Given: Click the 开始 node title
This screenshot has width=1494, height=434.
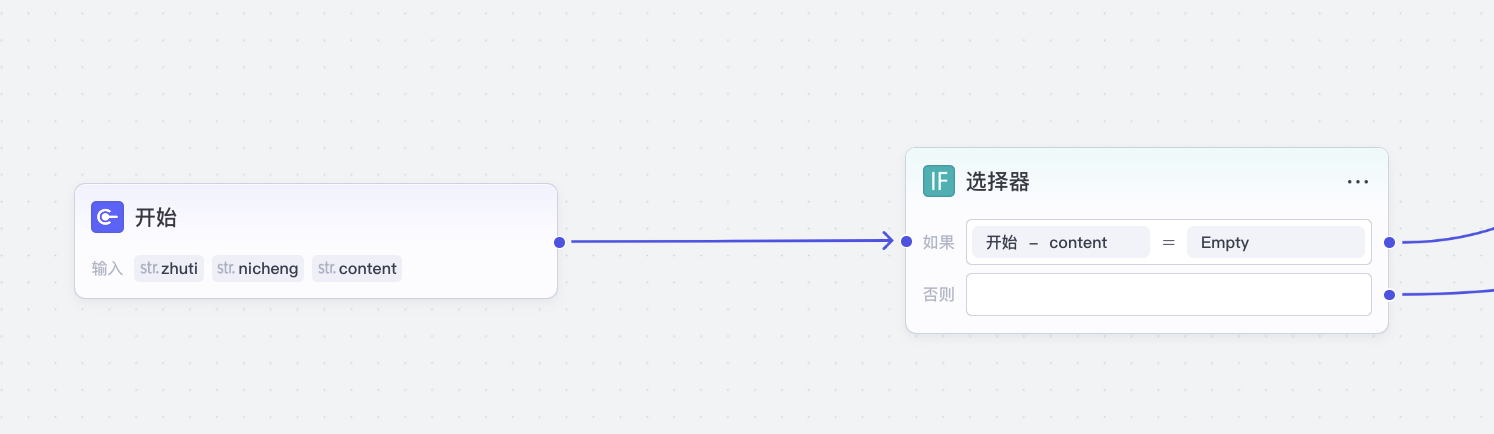Looking at the screenshot, I should [156, 217].
